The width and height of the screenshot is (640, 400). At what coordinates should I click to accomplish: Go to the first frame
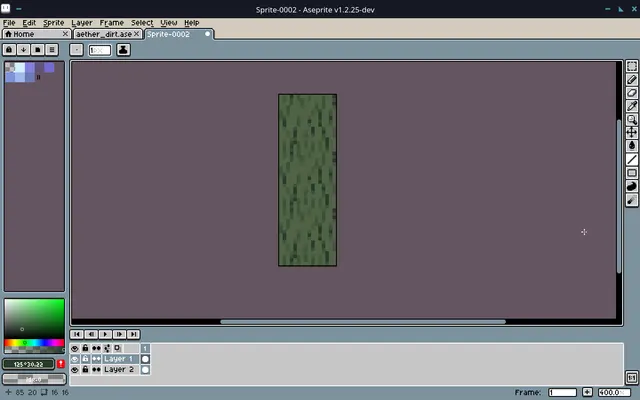77,334
